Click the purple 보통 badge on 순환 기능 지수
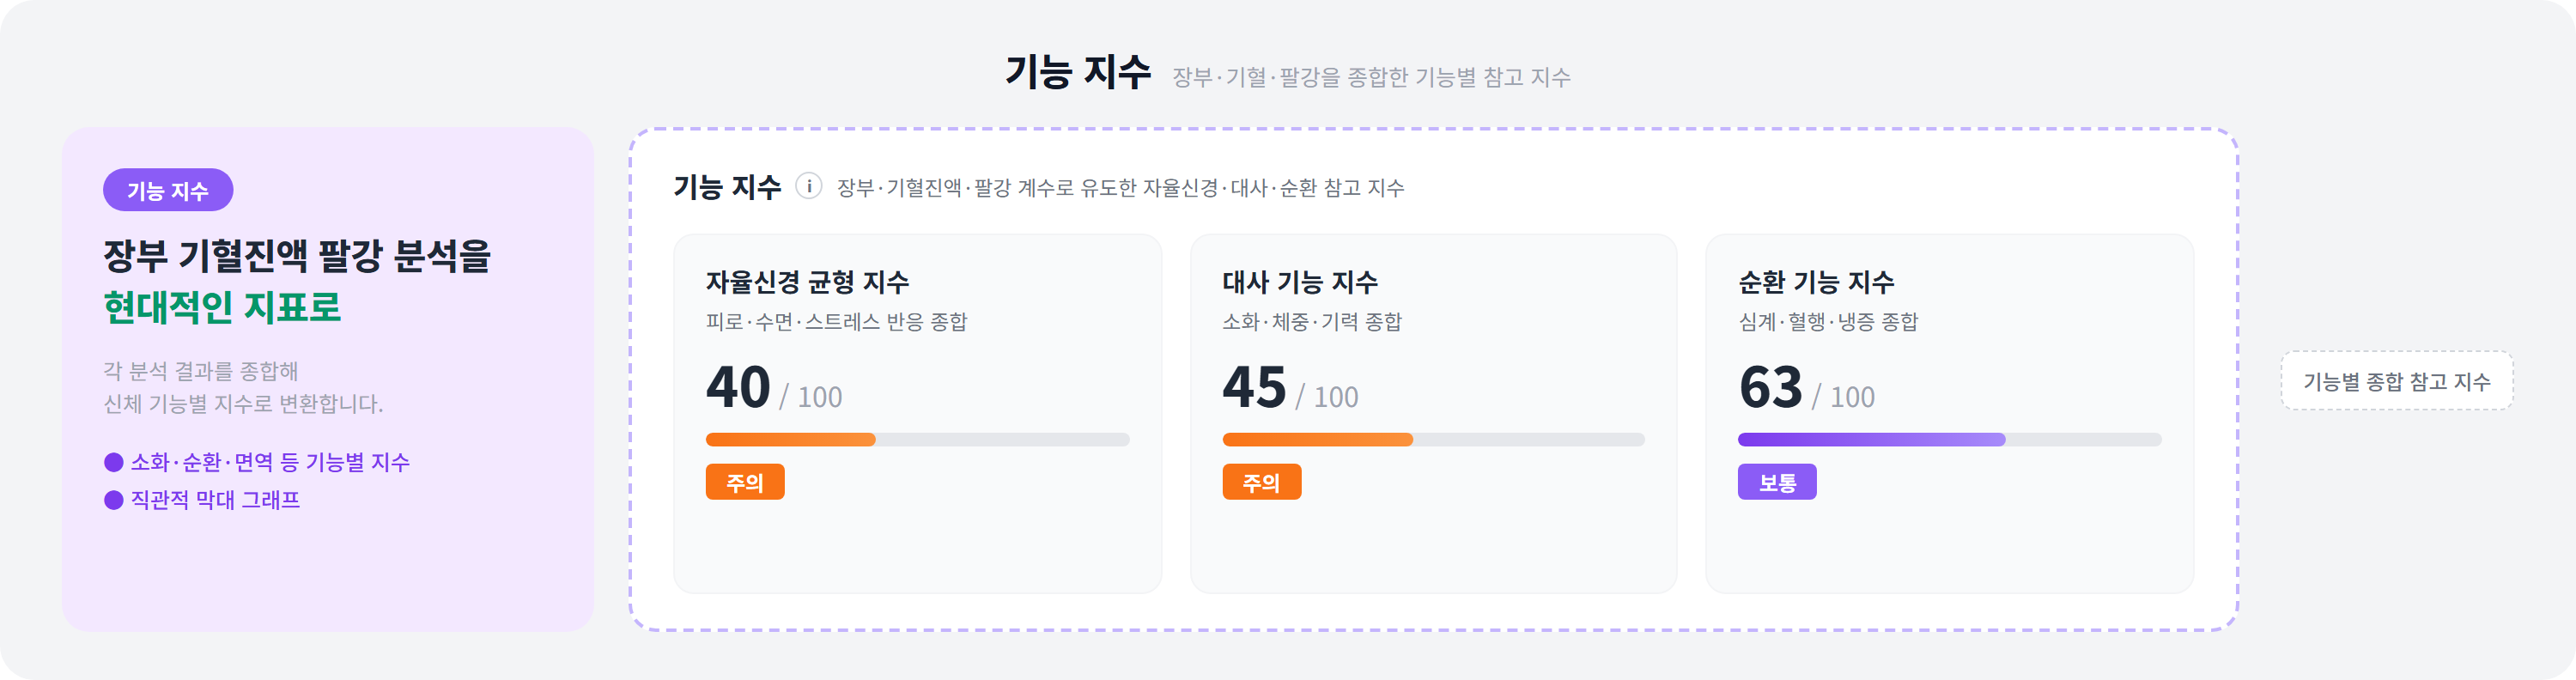This screenshot has height=680, width=2576. (x=1778, y=483)
